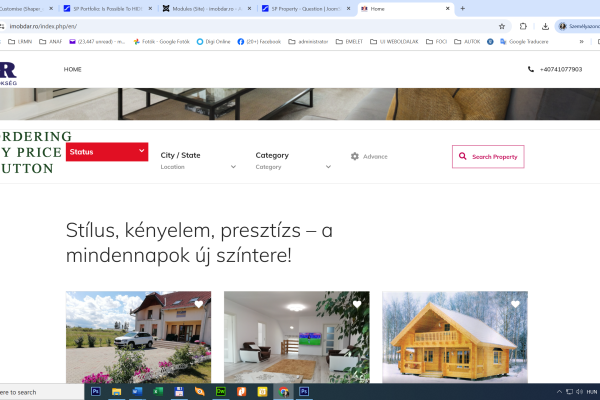Click the Advance gear icon
The height and width of the screenshot is (400, 600).
[355, 157]
